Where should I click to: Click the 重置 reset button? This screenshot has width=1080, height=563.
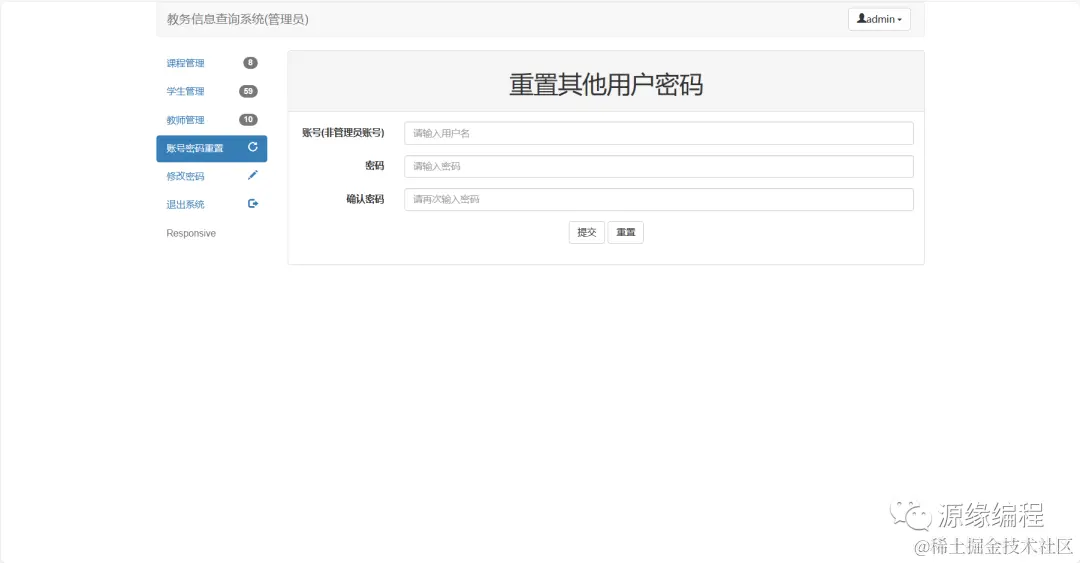click(x=625, y=232)
